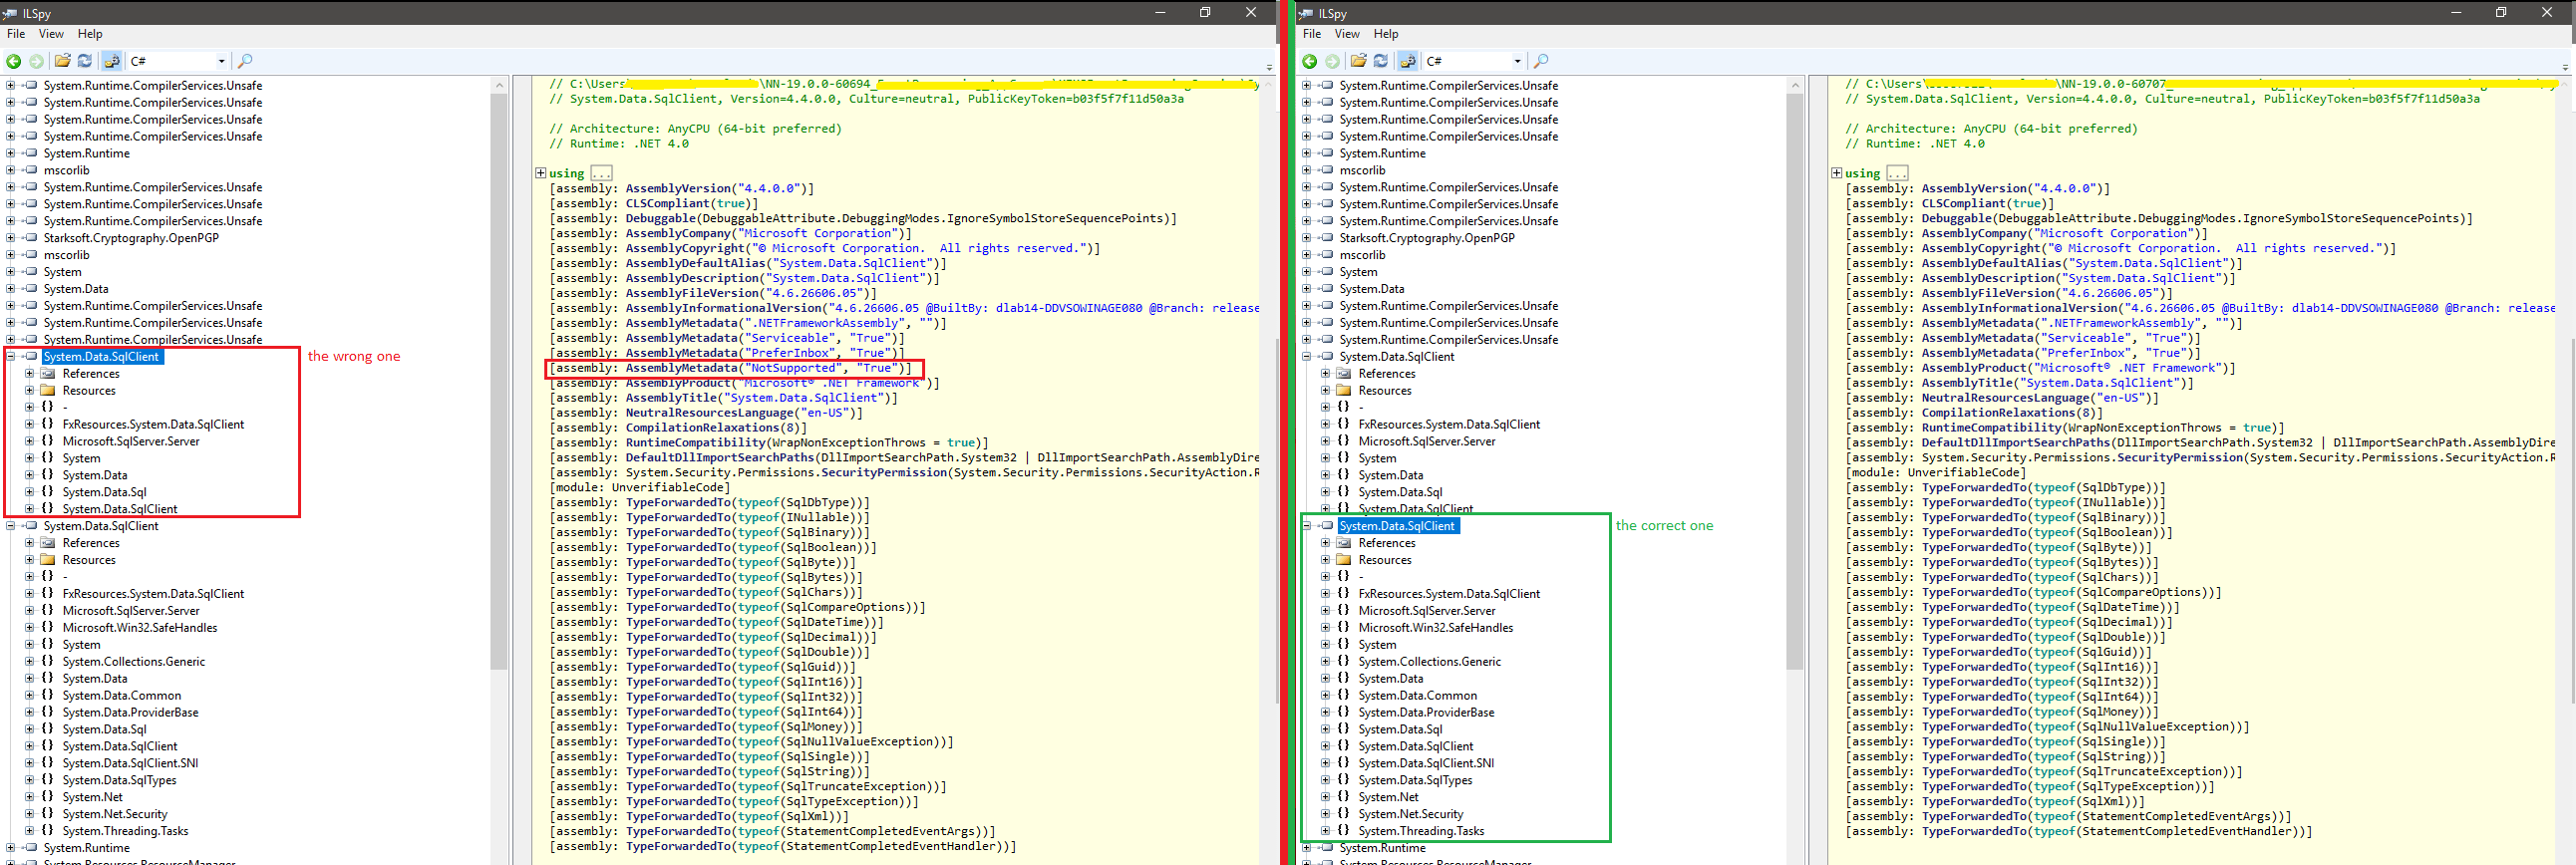Open File menu in left ILSpy window
2576x865 pixels.
click(16, 34)
